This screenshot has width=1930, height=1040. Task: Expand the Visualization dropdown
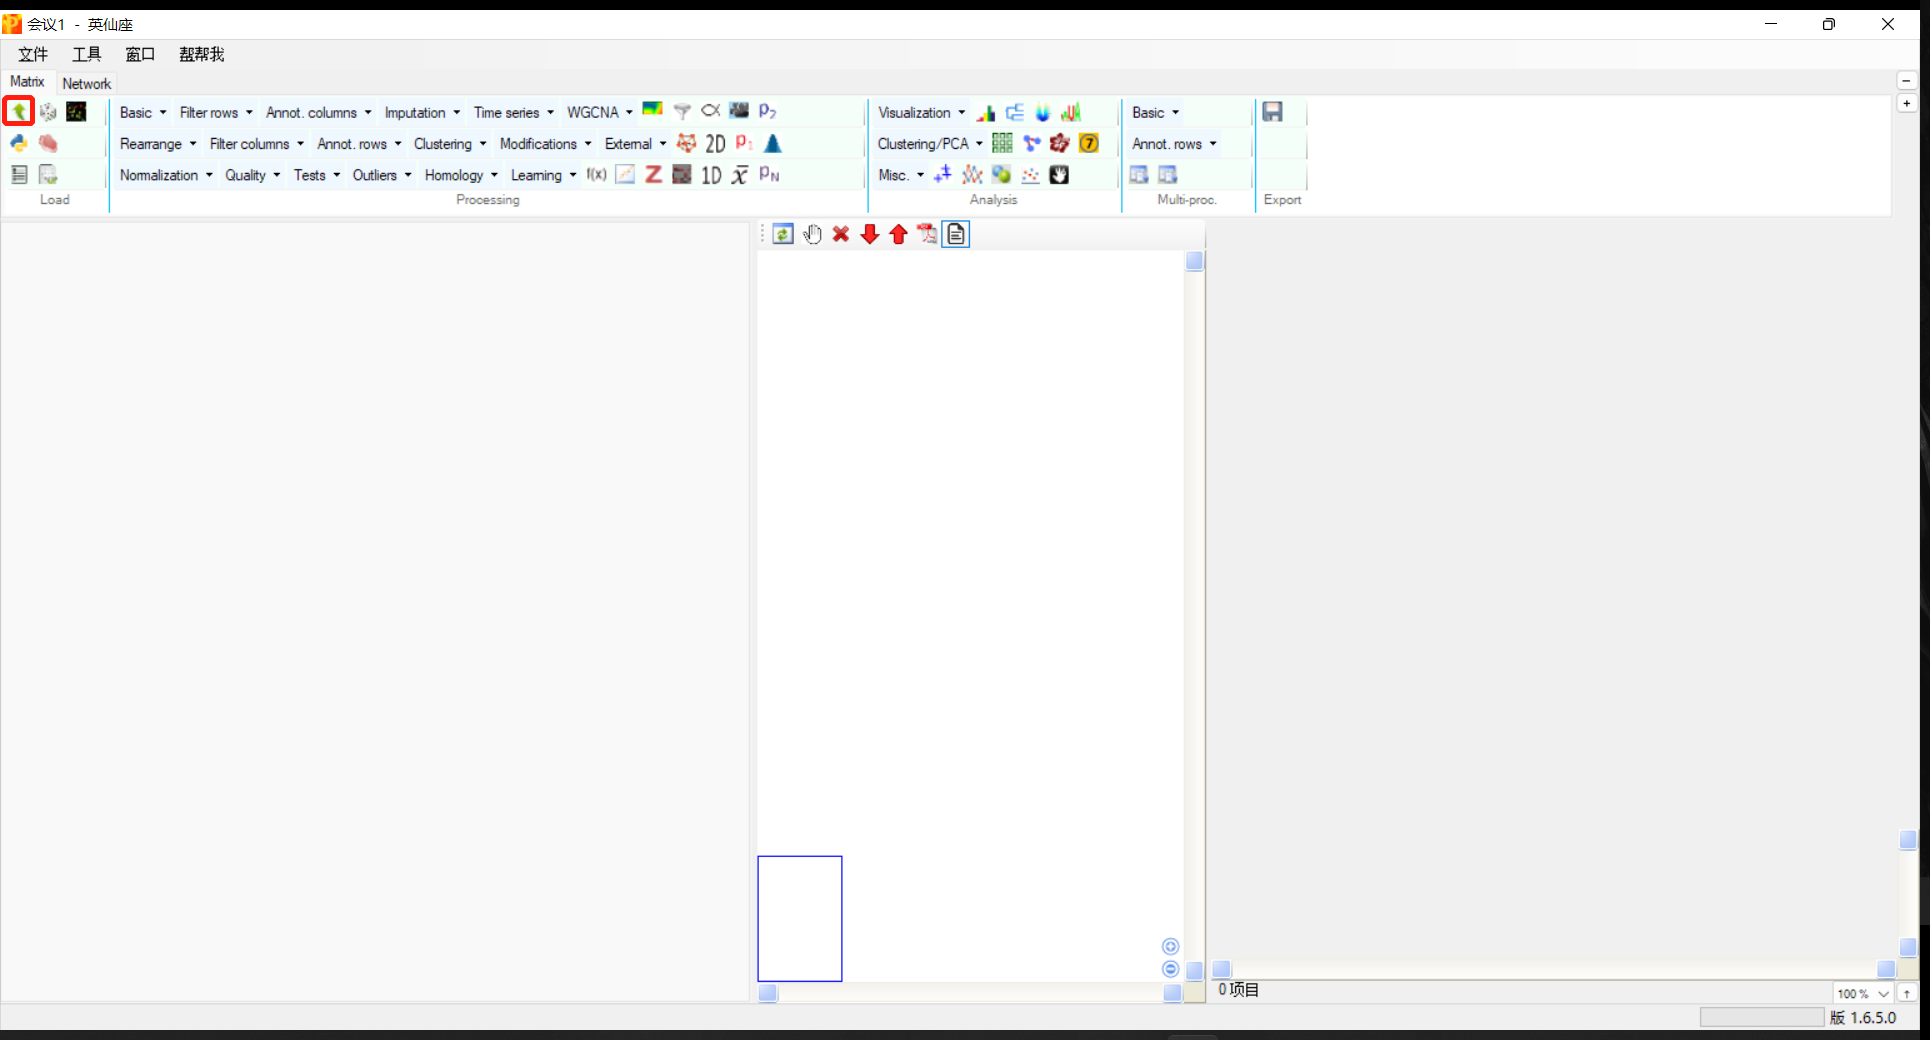click(x=922, y=112)
